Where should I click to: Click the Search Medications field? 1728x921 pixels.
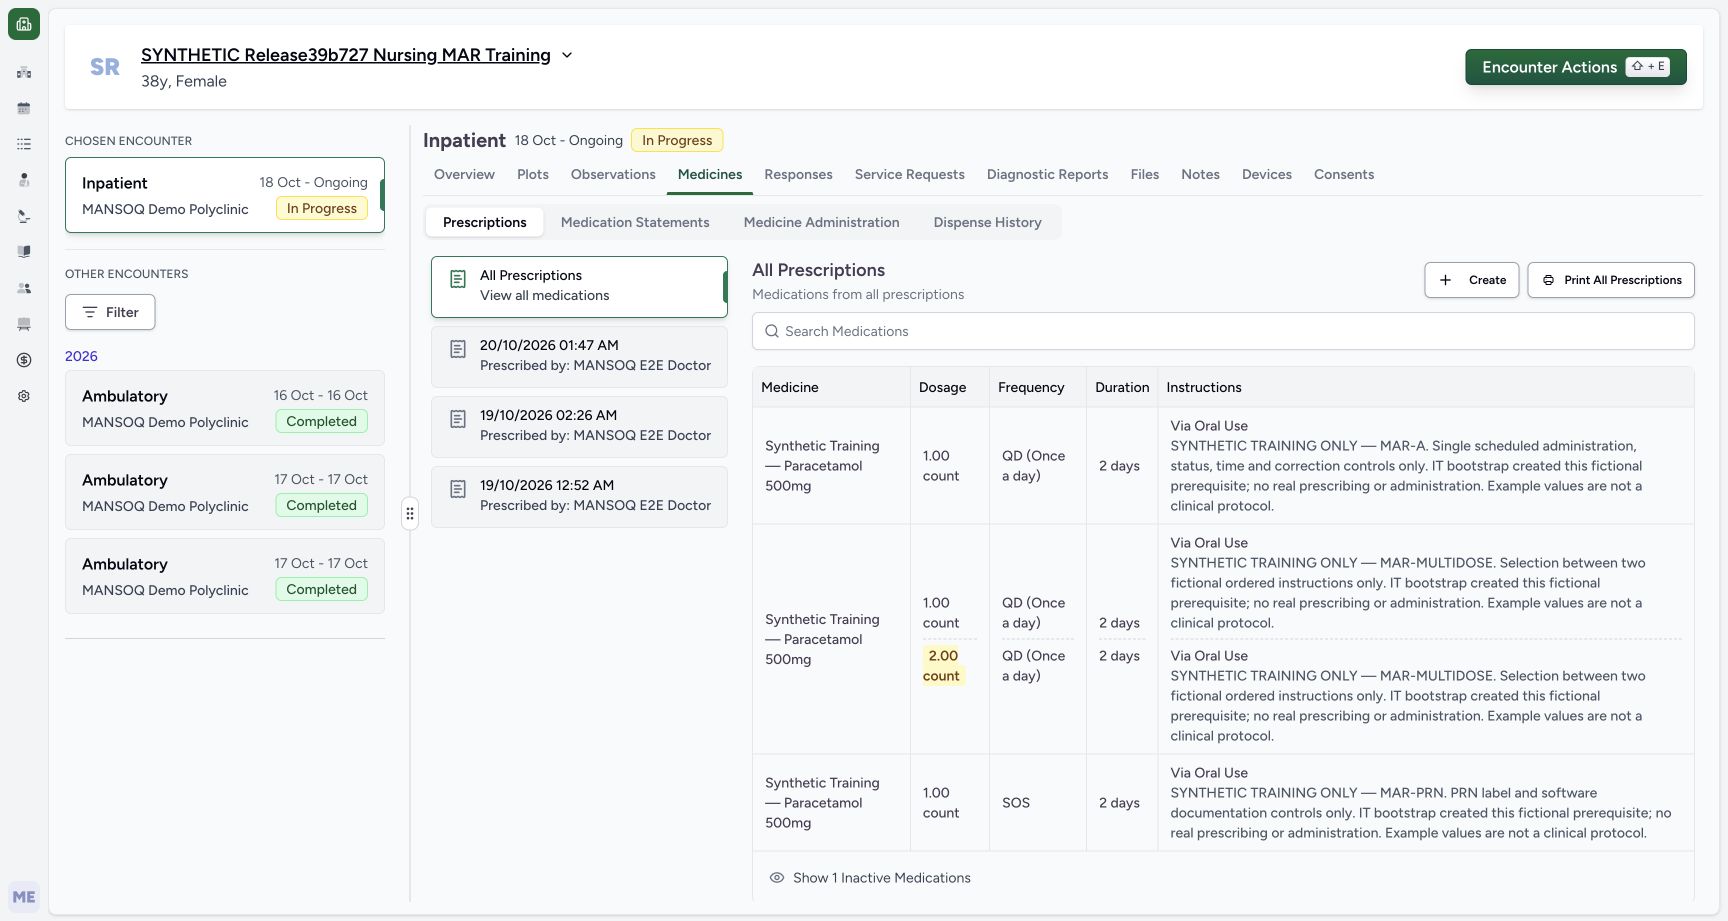tap(1223, 331)
